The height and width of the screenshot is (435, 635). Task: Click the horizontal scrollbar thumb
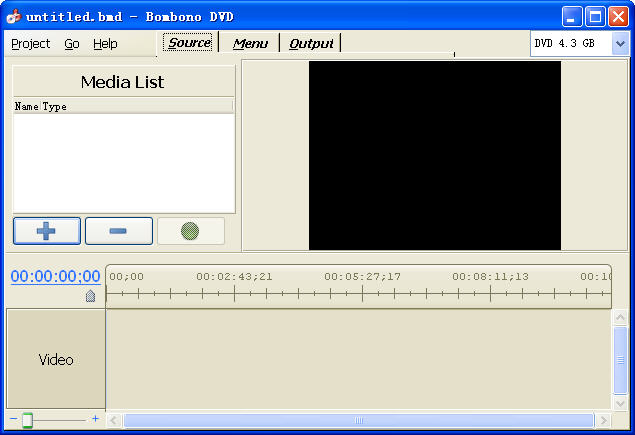coord(359,420)
